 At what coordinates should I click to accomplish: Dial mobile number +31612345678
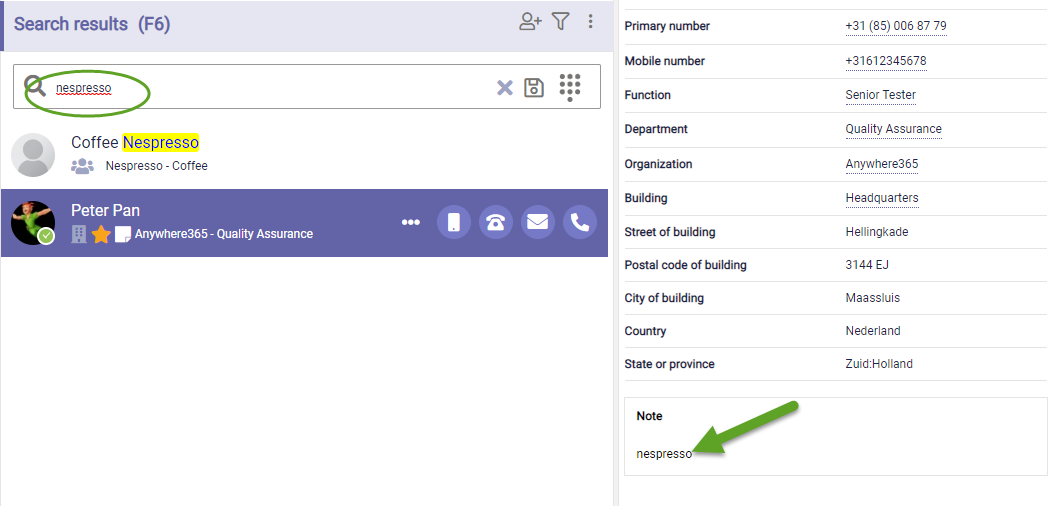point(885,61)
